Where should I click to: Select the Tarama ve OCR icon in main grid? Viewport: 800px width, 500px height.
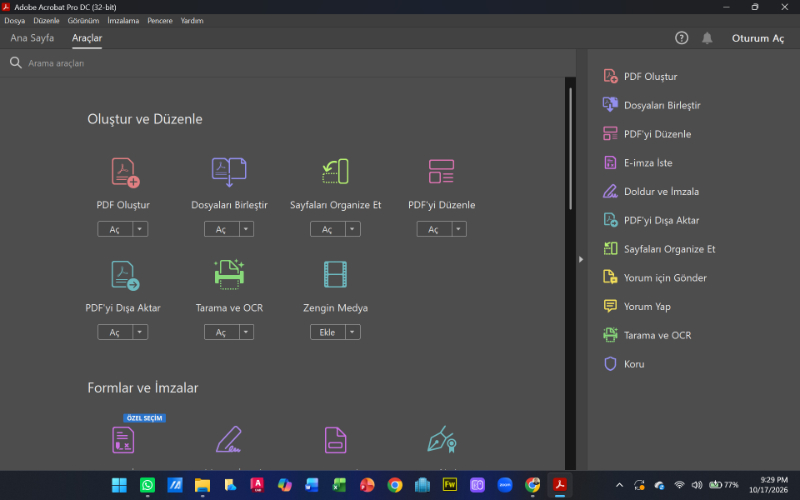229,274
